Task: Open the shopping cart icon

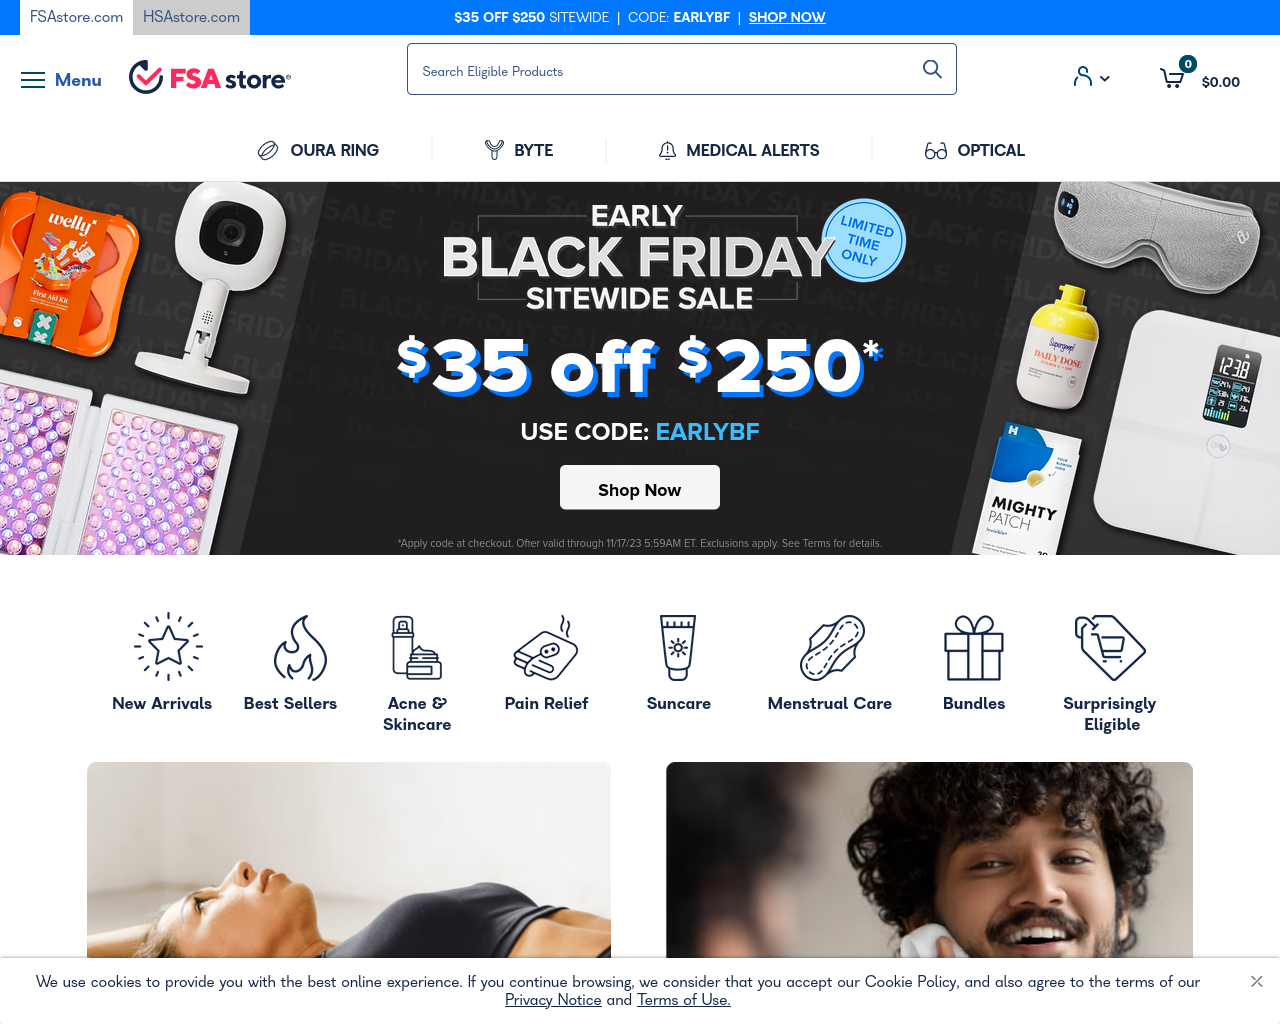Action: pos(1172,78)
